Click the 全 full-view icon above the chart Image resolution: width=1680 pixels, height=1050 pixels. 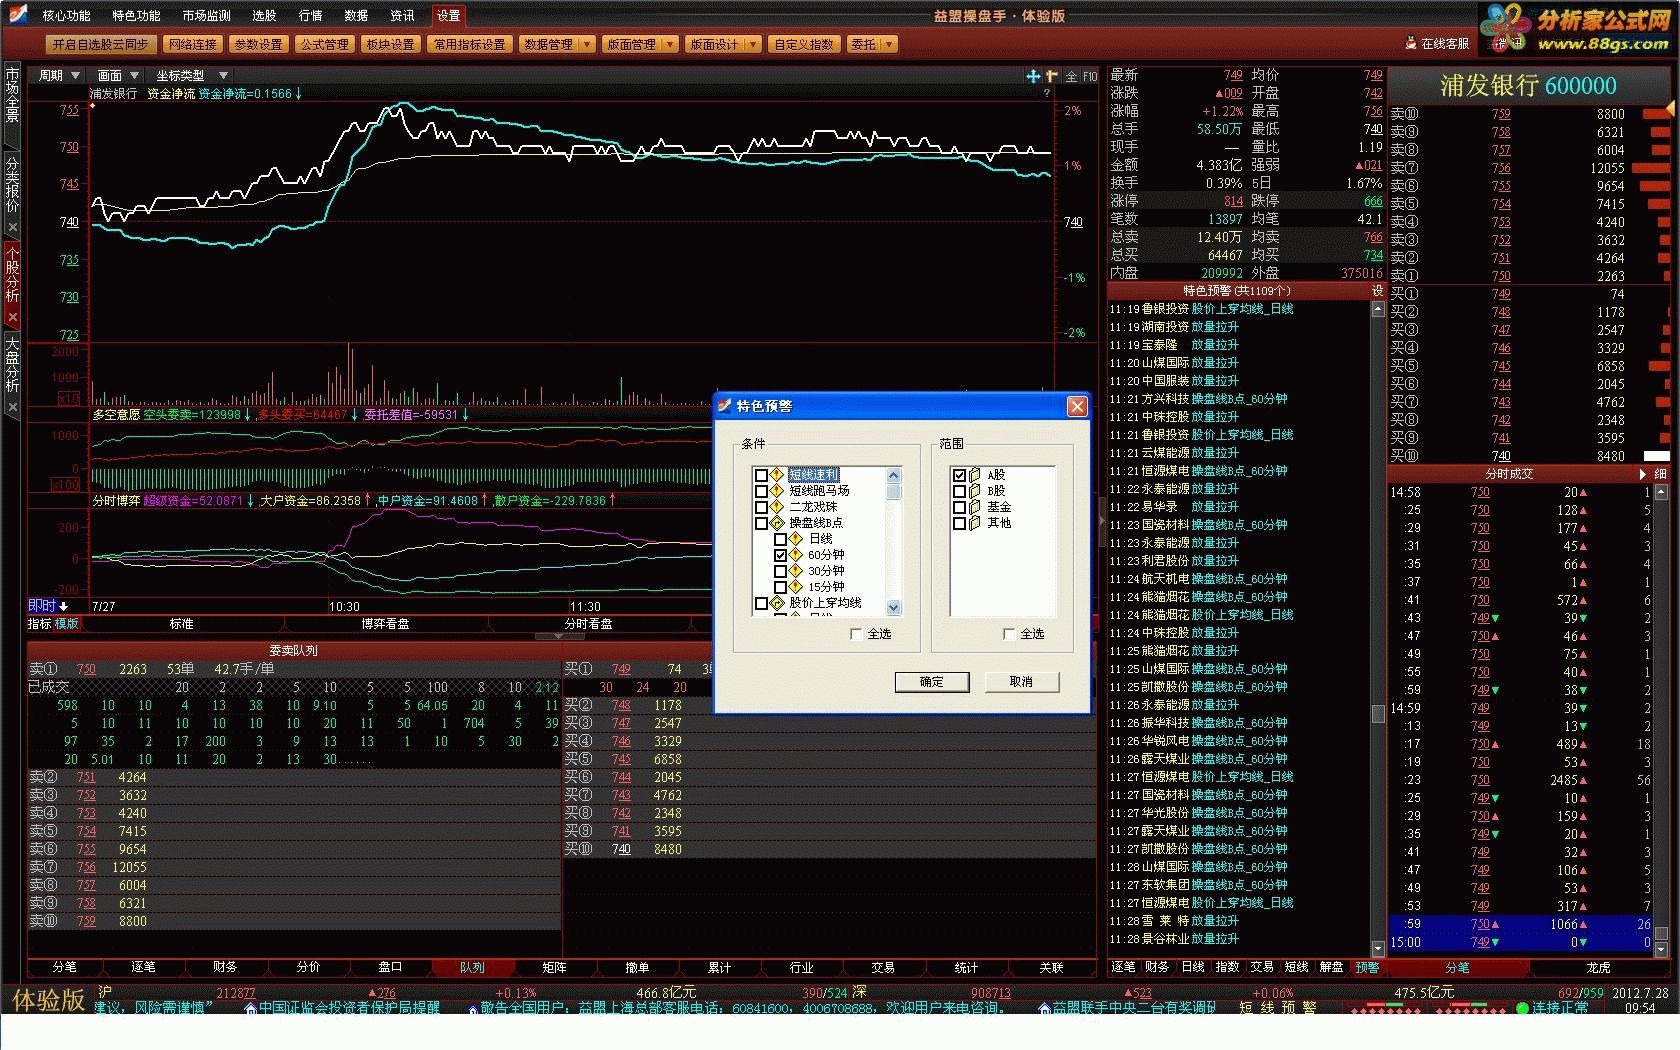click(1071, 76)
